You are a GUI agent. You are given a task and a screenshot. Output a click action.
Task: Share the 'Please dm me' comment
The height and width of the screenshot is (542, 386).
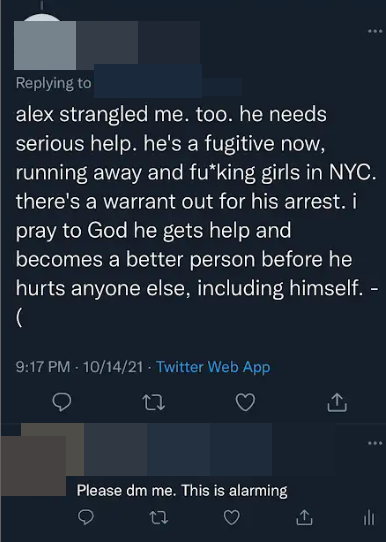click(x=304, y=517)
